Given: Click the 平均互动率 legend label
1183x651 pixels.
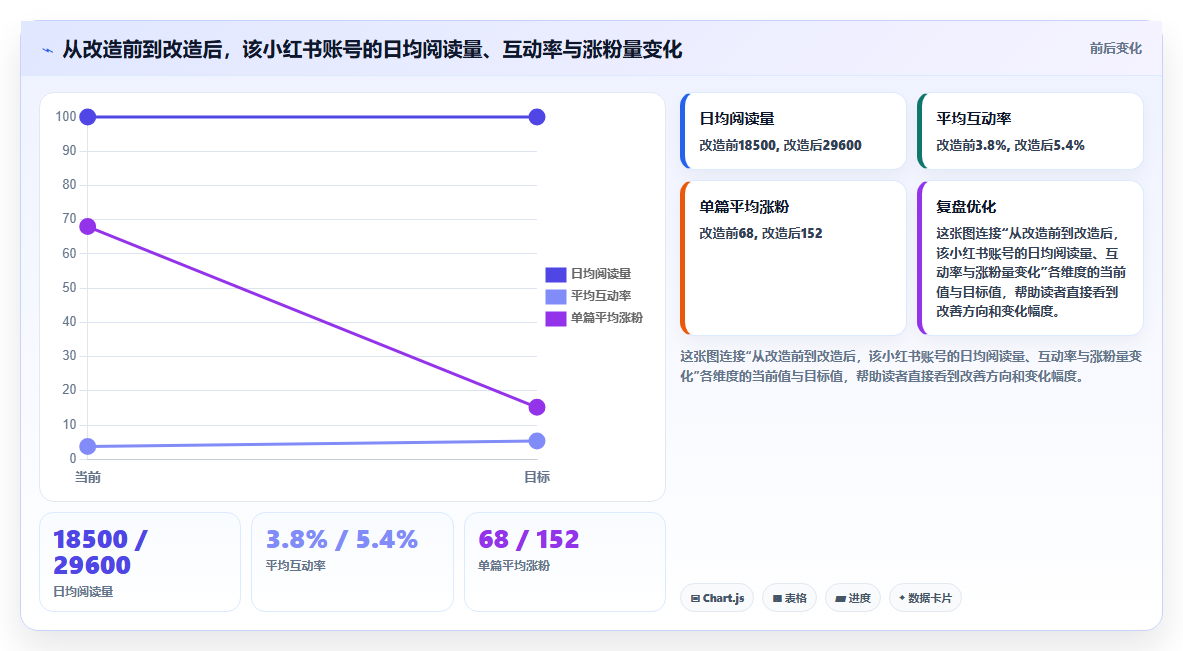Looking at the screenshot, I should 601,296.
